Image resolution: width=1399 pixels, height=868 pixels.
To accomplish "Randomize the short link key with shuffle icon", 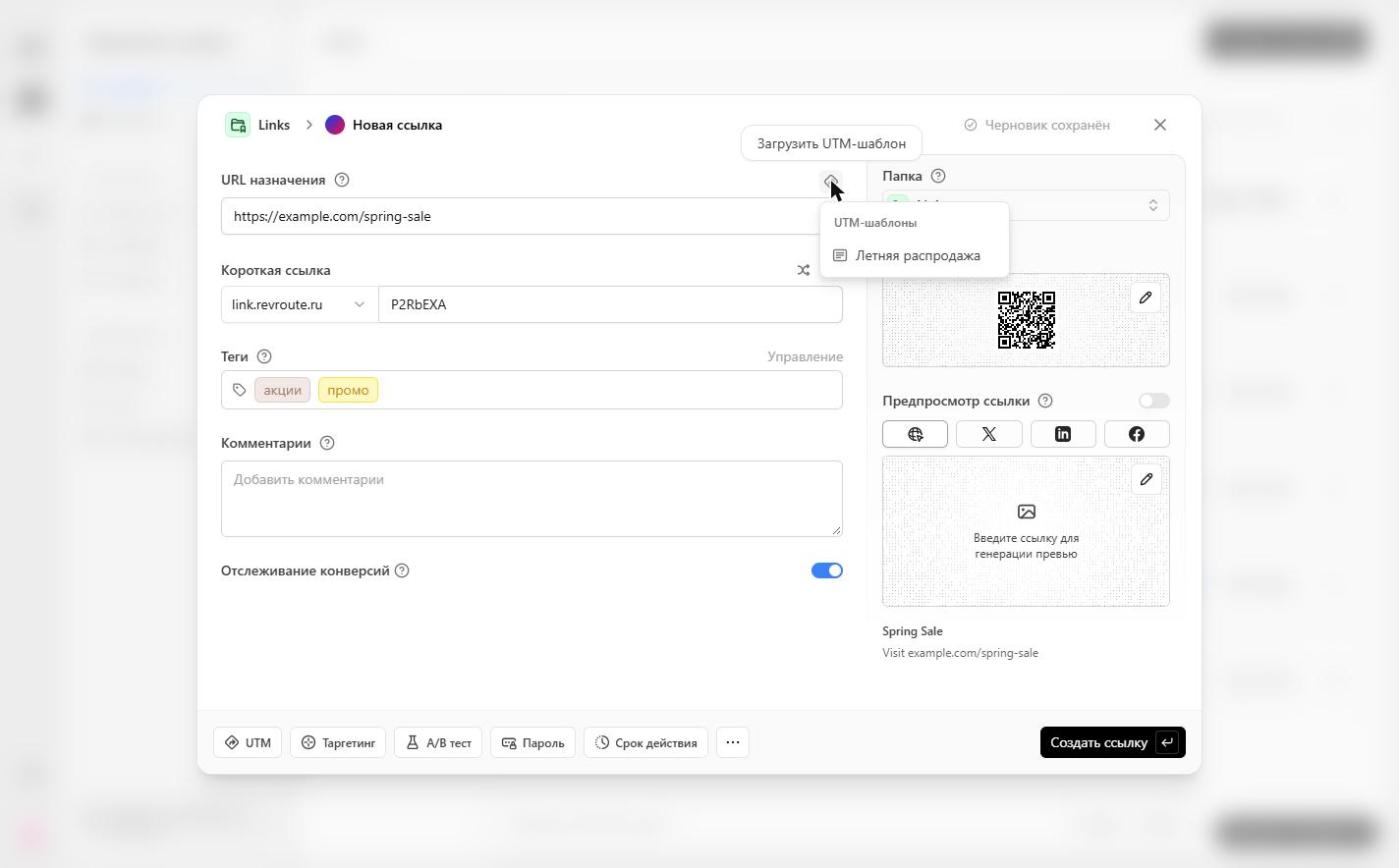I will [803, 270].
